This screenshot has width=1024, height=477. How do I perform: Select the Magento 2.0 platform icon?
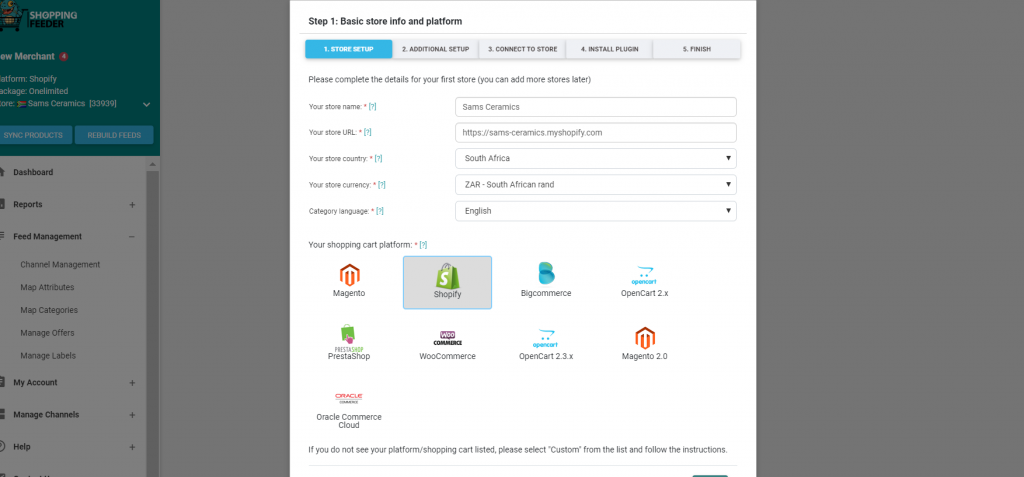point(645,338)
